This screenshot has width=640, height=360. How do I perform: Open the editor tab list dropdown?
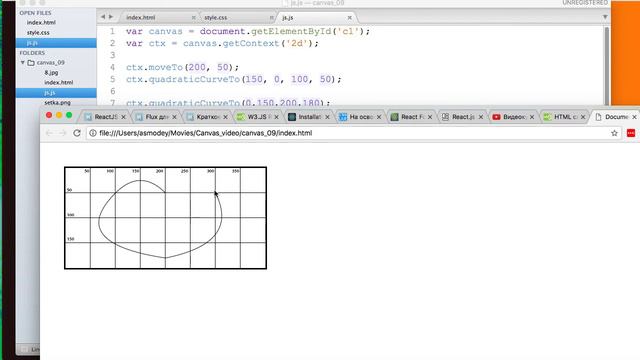pos(605,17)
